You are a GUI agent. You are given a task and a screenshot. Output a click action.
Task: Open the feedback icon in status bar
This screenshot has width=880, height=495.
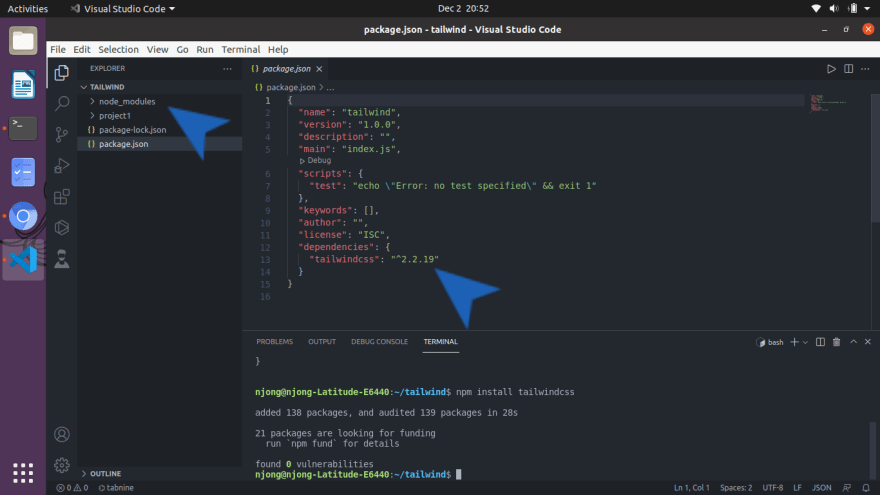[847, 488]
